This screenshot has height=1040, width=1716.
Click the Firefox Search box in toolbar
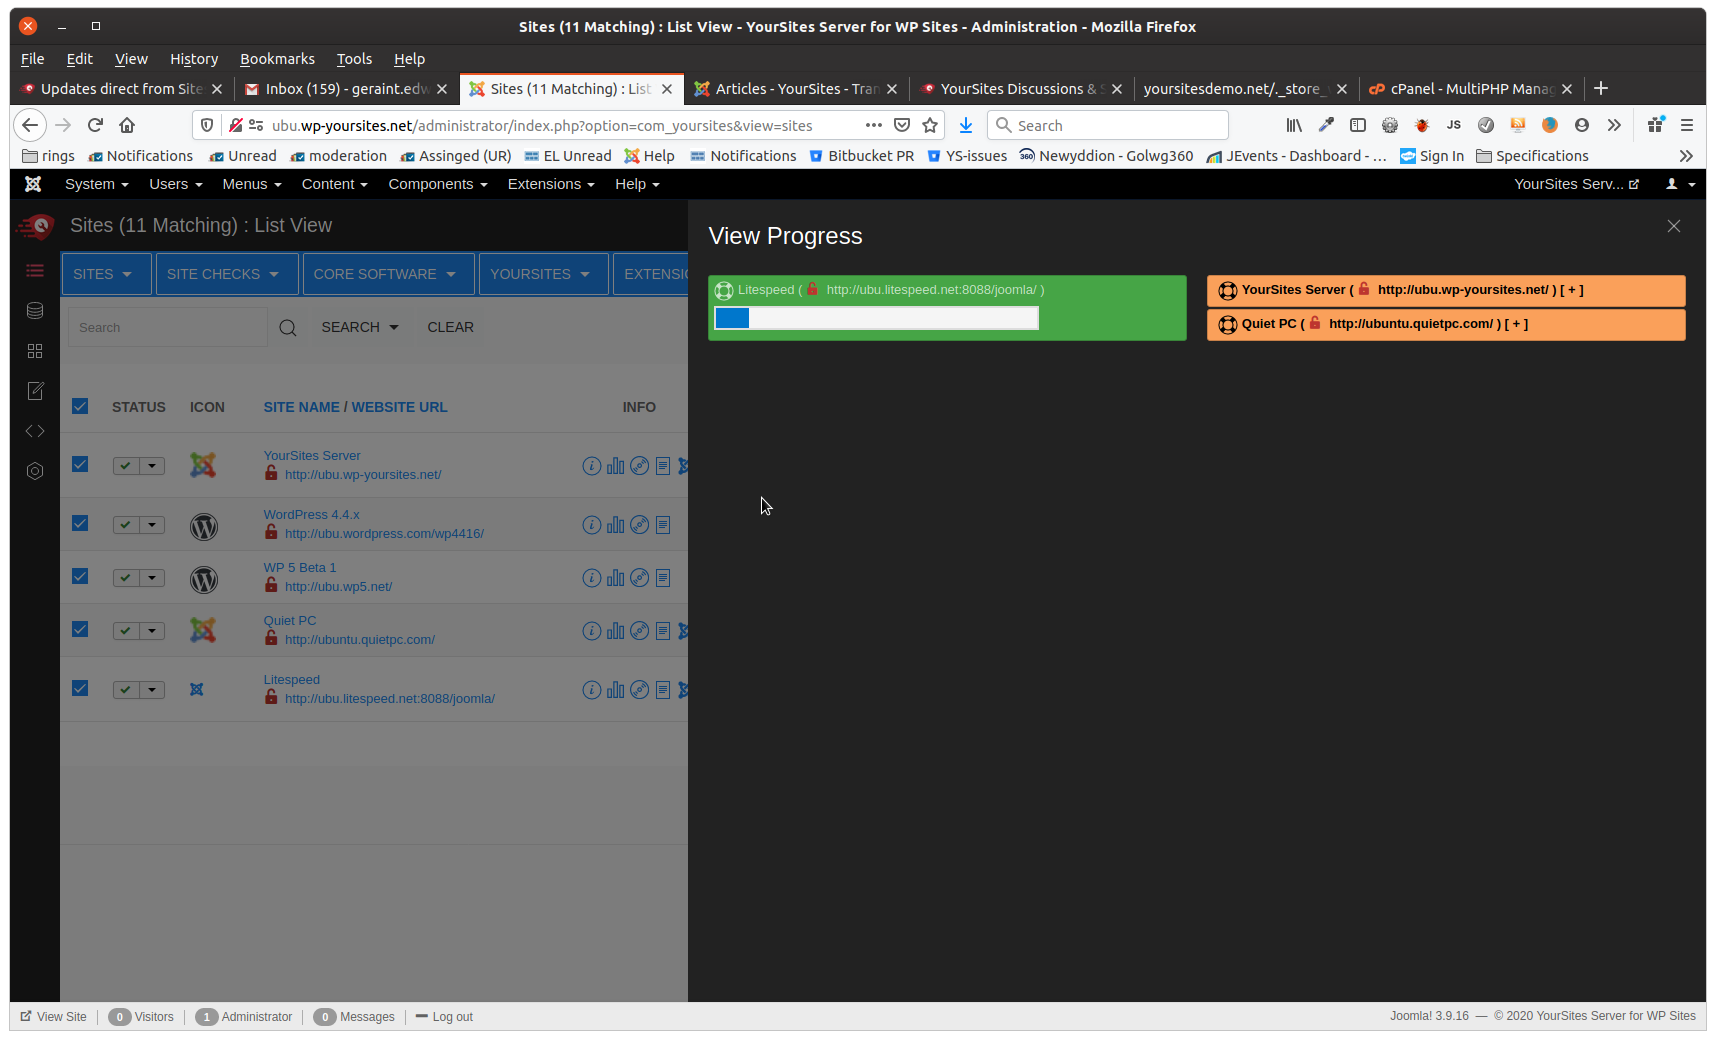click(1108, 125)
